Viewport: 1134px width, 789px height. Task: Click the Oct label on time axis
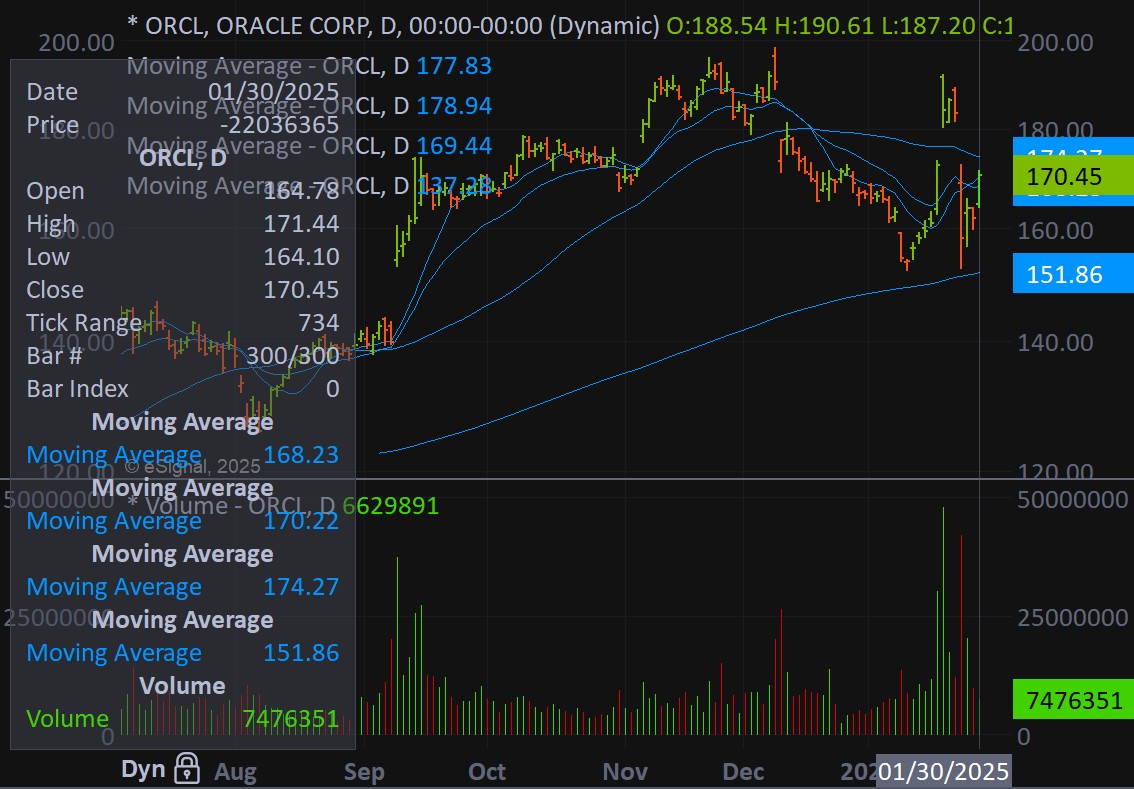coord(487,772)
